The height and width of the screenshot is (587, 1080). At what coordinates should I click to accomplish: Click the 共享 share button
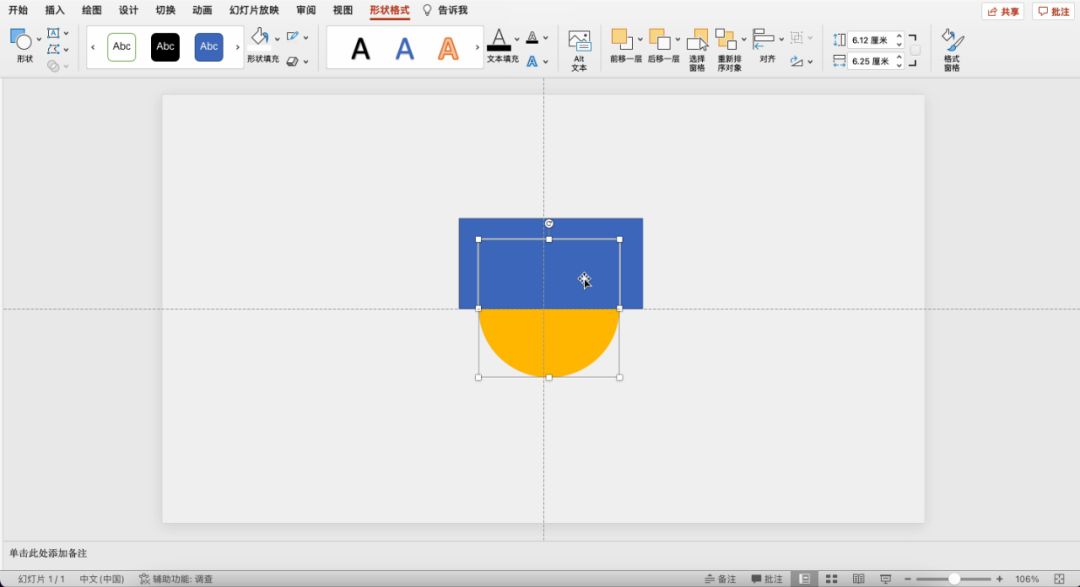[1003, 12]
